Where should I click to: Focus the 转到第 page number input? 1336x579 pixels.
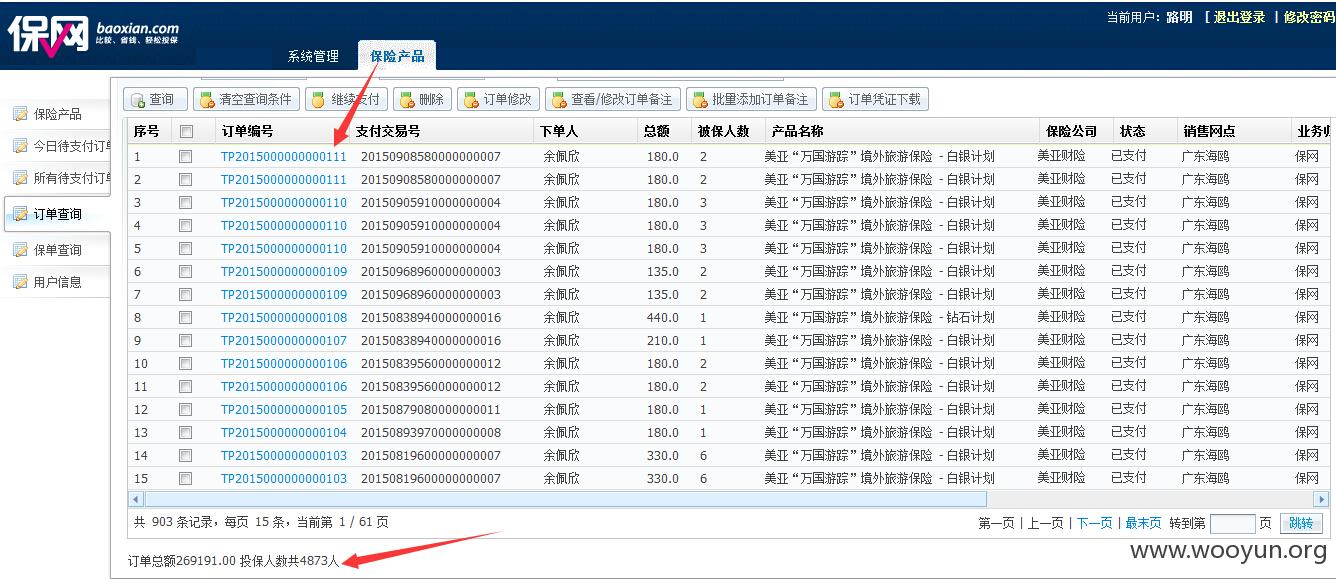point(1232,523)
